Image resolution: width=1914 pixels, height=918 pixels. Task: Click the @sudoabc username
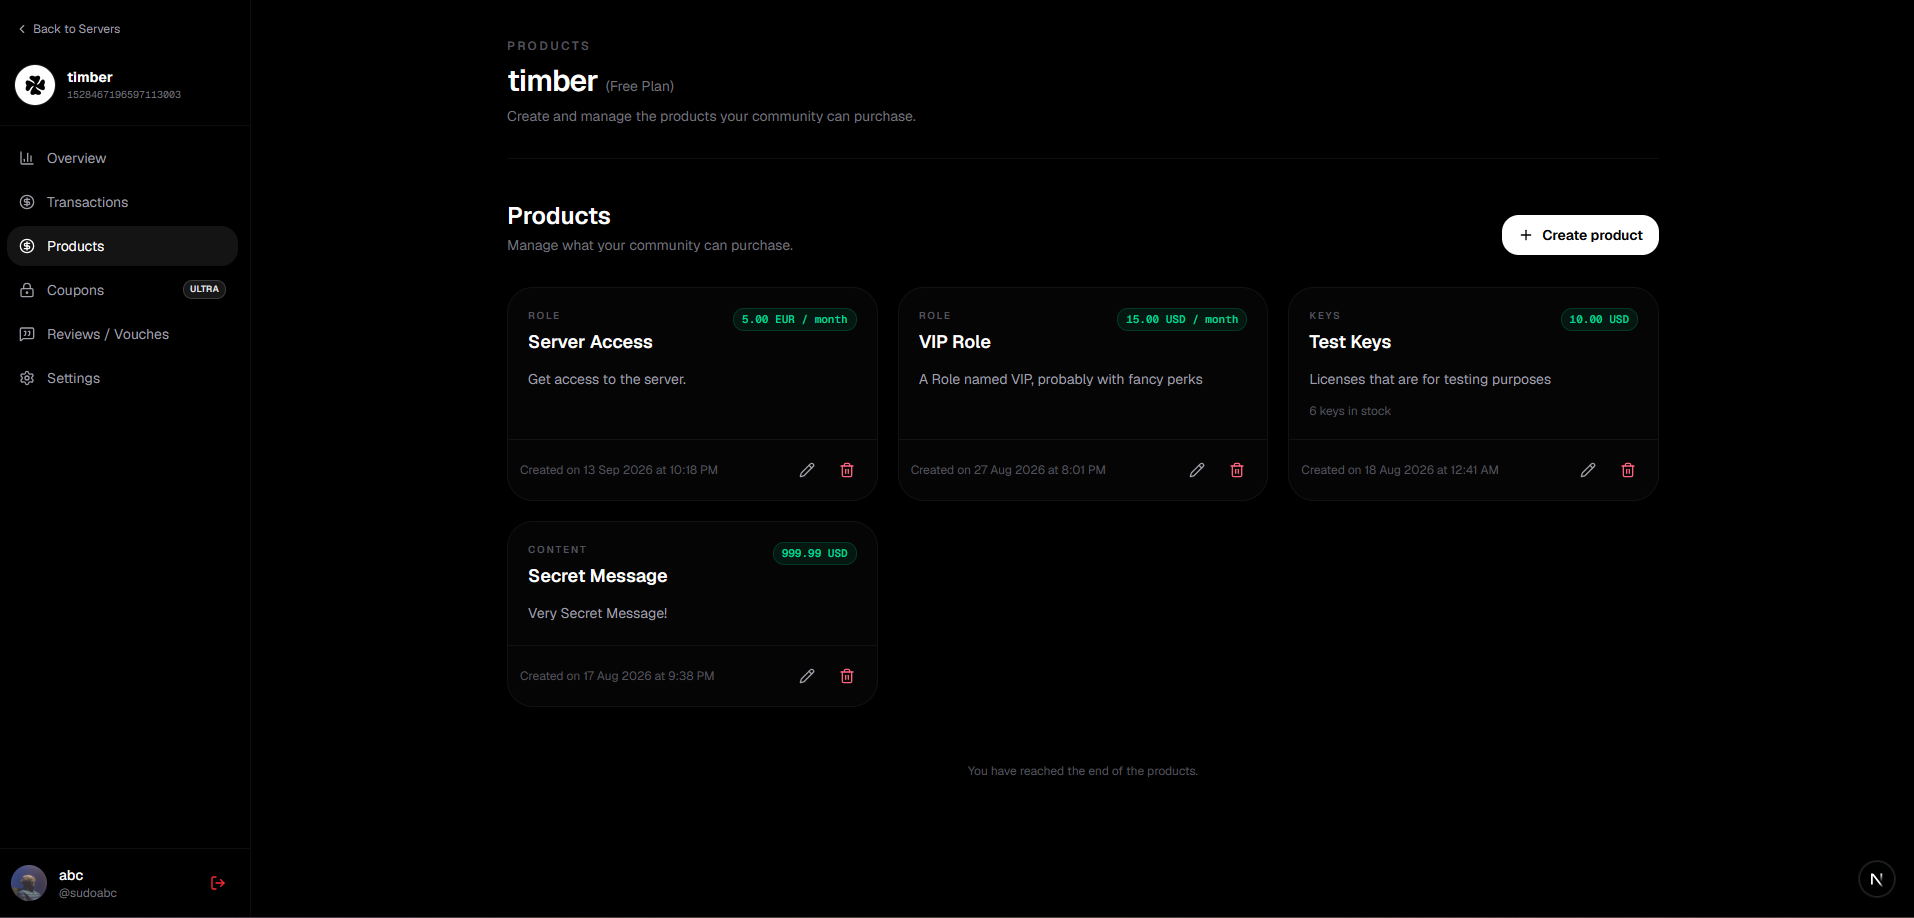tap(88, 893)
